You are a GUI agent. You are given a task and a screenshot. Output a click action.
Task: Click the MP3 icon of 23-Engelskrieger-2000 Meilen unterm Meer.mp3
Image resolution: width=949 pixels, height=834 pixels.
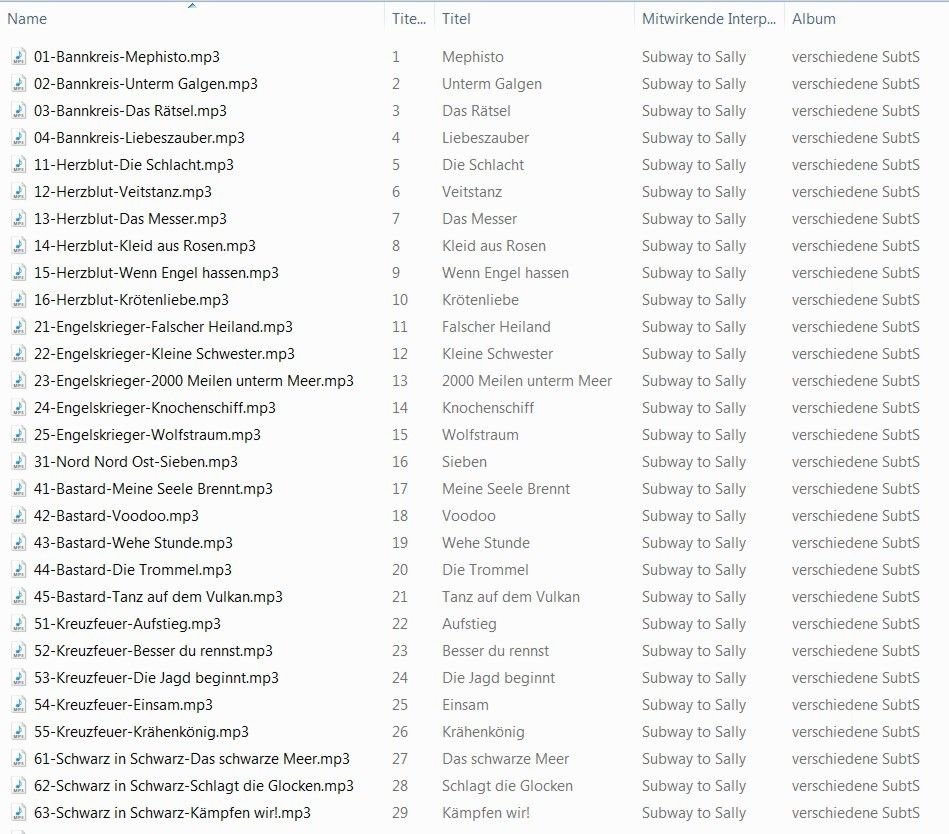point(19,381)
